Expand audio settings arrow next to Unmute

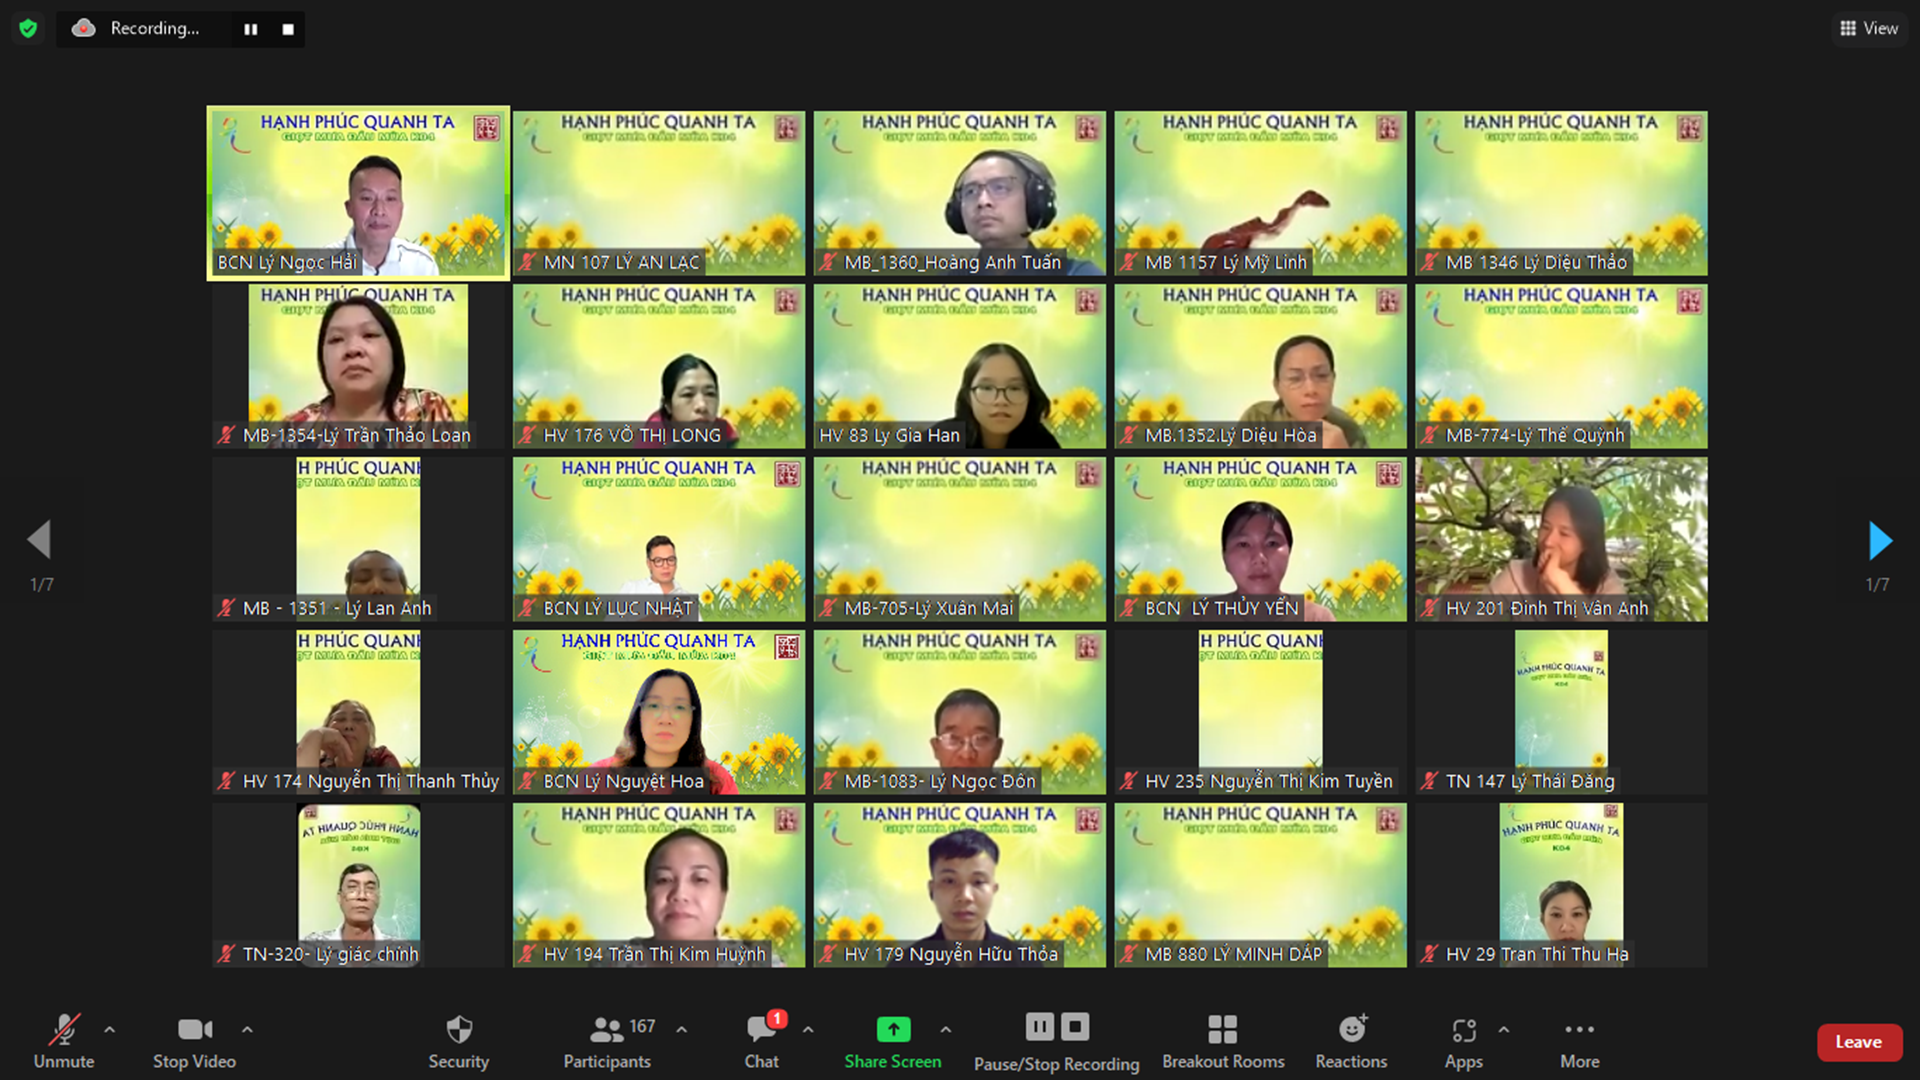coord(110,1029)
